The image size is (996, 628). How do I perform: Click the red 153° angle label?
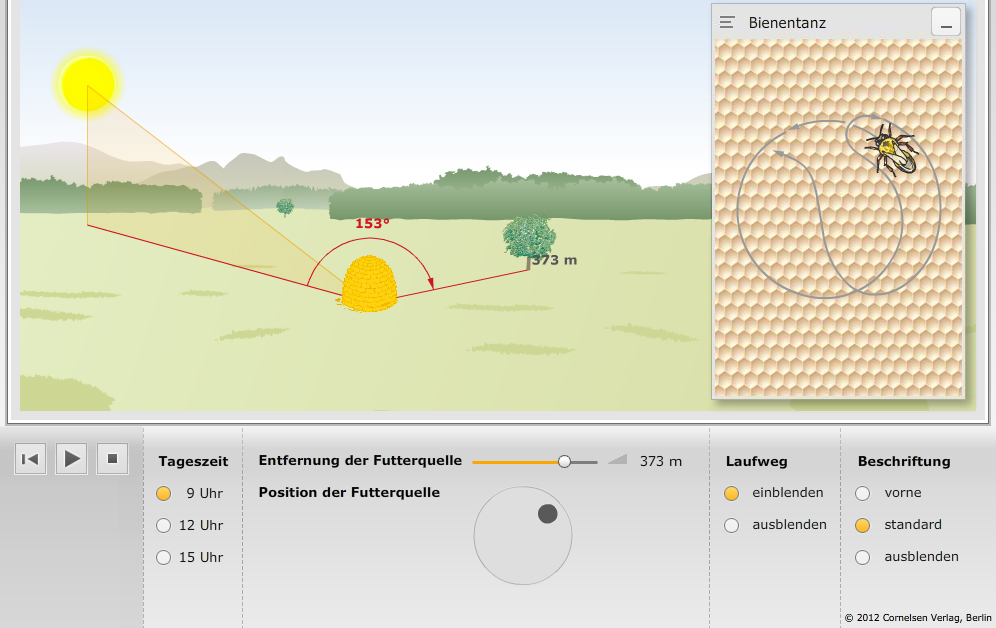[x=372, y=223]
